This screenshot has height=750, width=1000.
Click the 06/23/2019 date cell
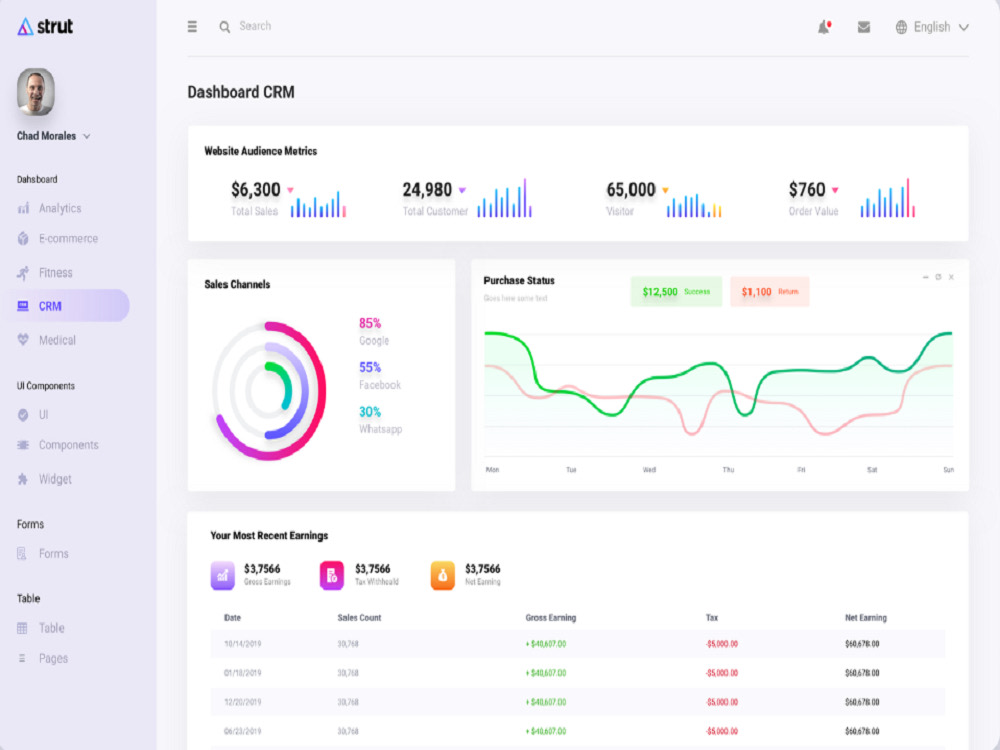click(x=242, y=732)
